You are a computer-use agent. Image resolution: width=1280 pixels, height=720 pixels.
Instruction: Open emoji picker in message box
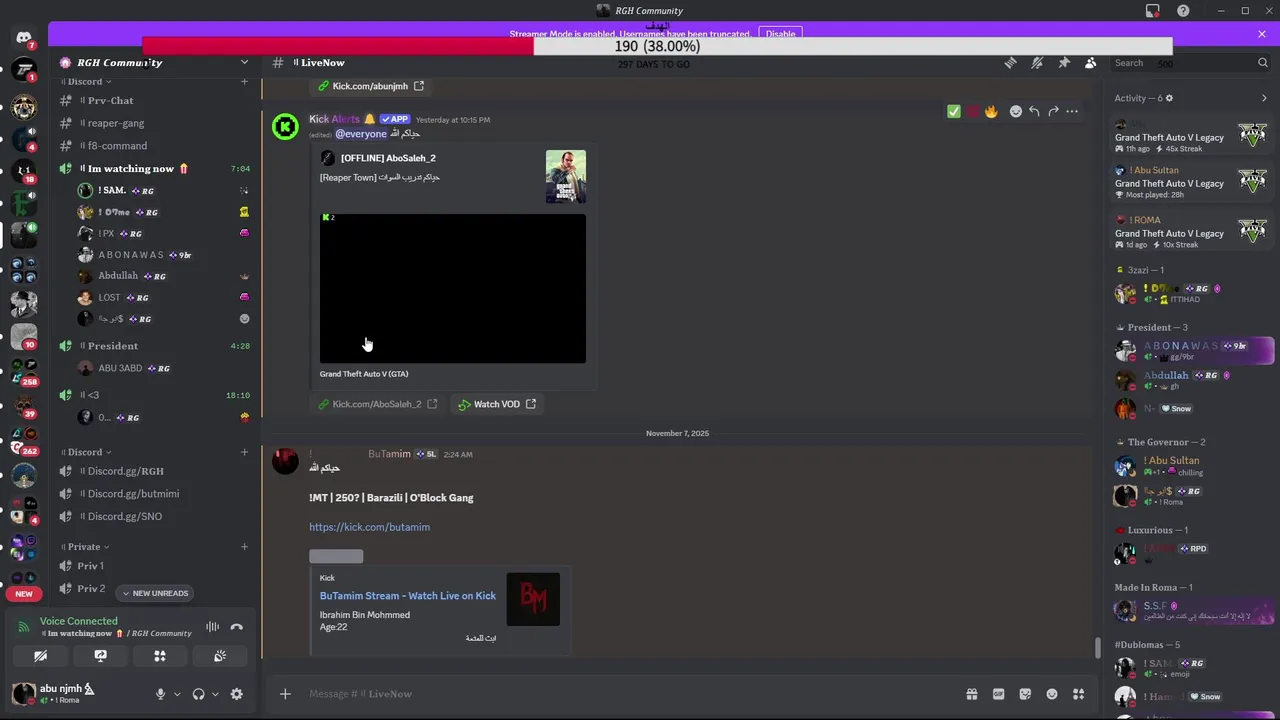click(1052, 694)
